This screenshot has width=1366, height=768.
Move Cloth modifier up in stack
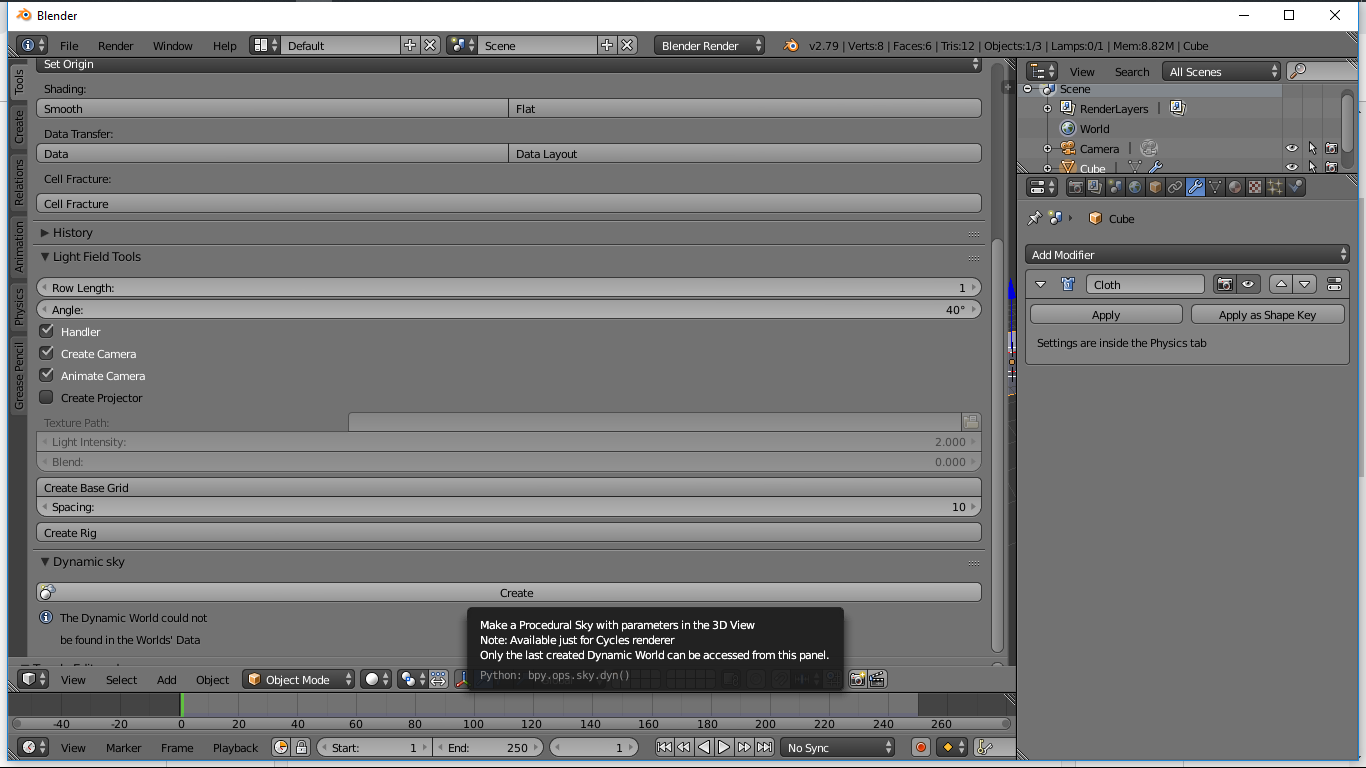click(1281, 285)
